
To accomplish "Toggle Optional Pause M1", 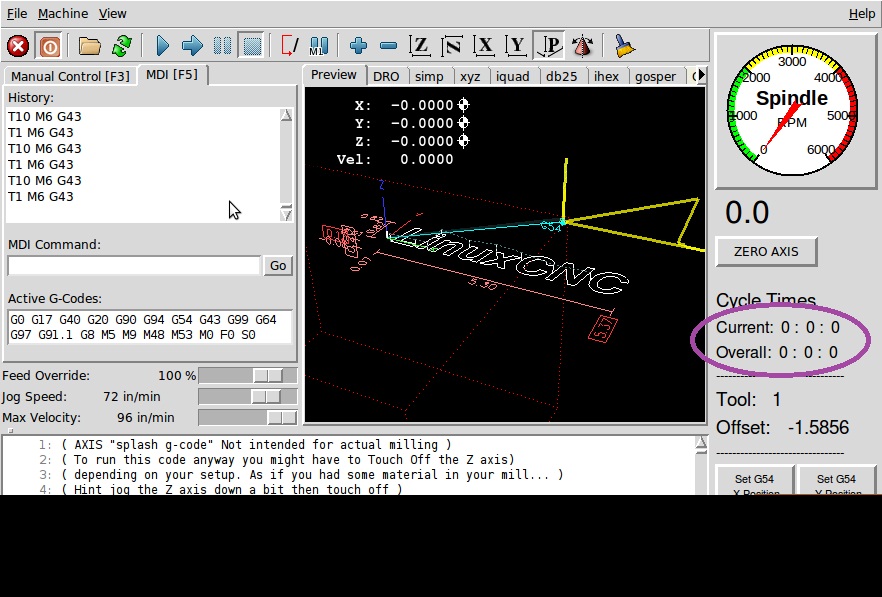I will pos(319,46).
